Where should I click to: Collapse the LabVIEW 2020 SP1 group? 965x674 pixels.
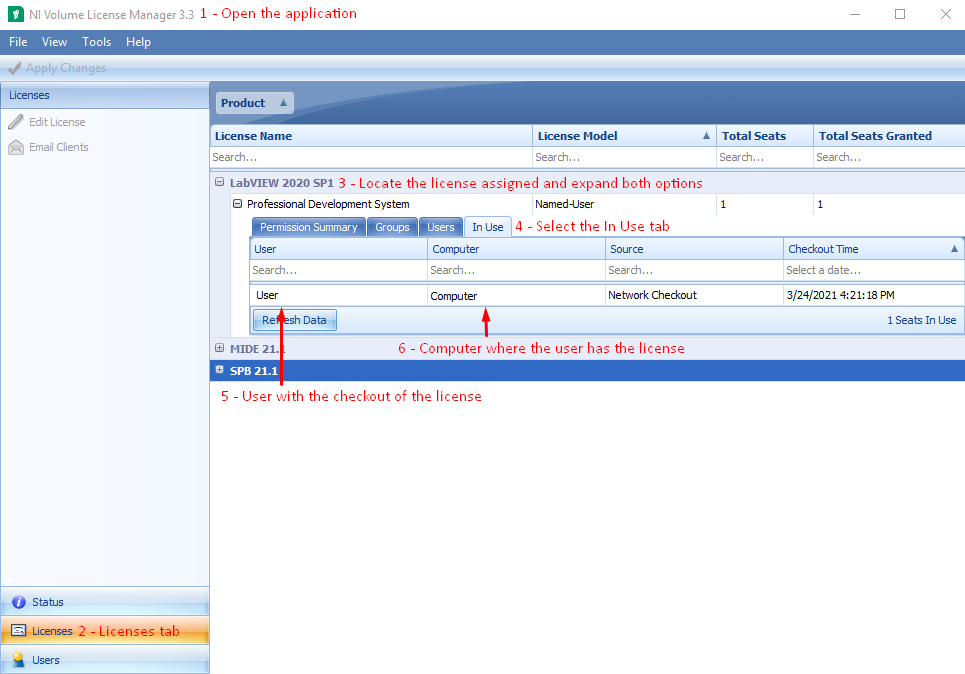(220, 182)
